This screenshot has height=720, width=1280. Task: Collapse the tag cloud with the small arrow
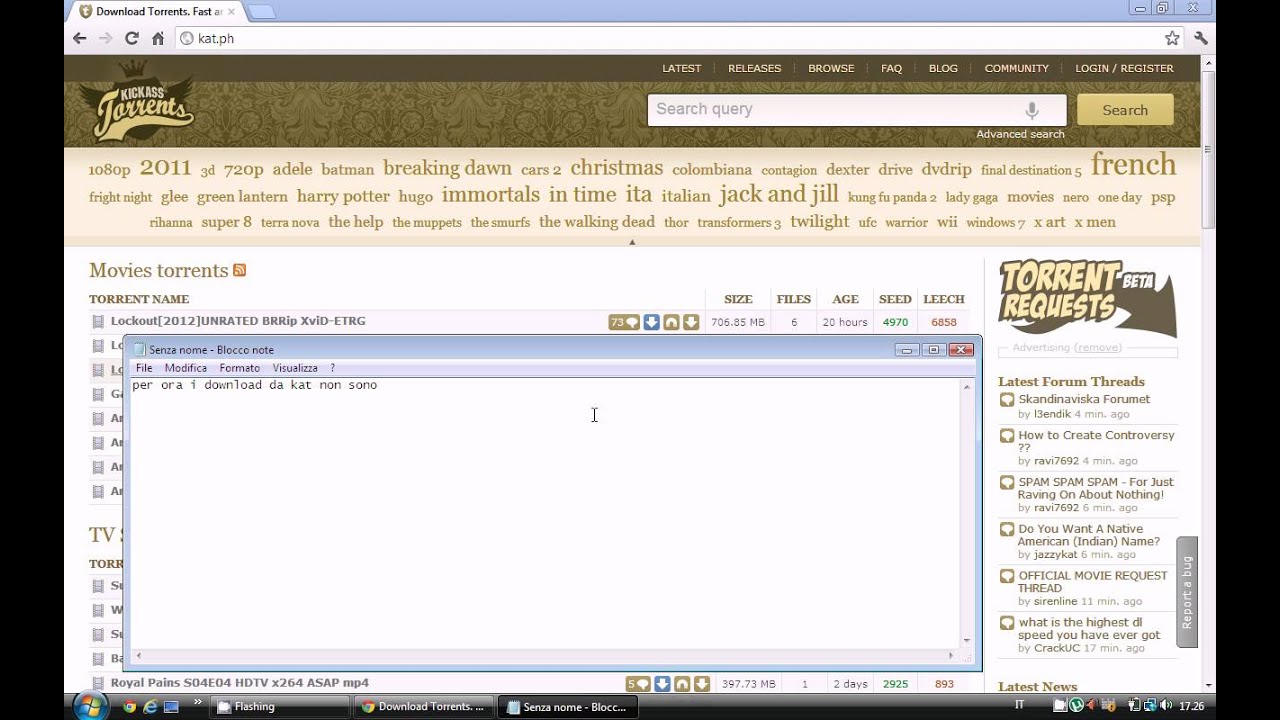pyautogui.click(x=631, y=242)
